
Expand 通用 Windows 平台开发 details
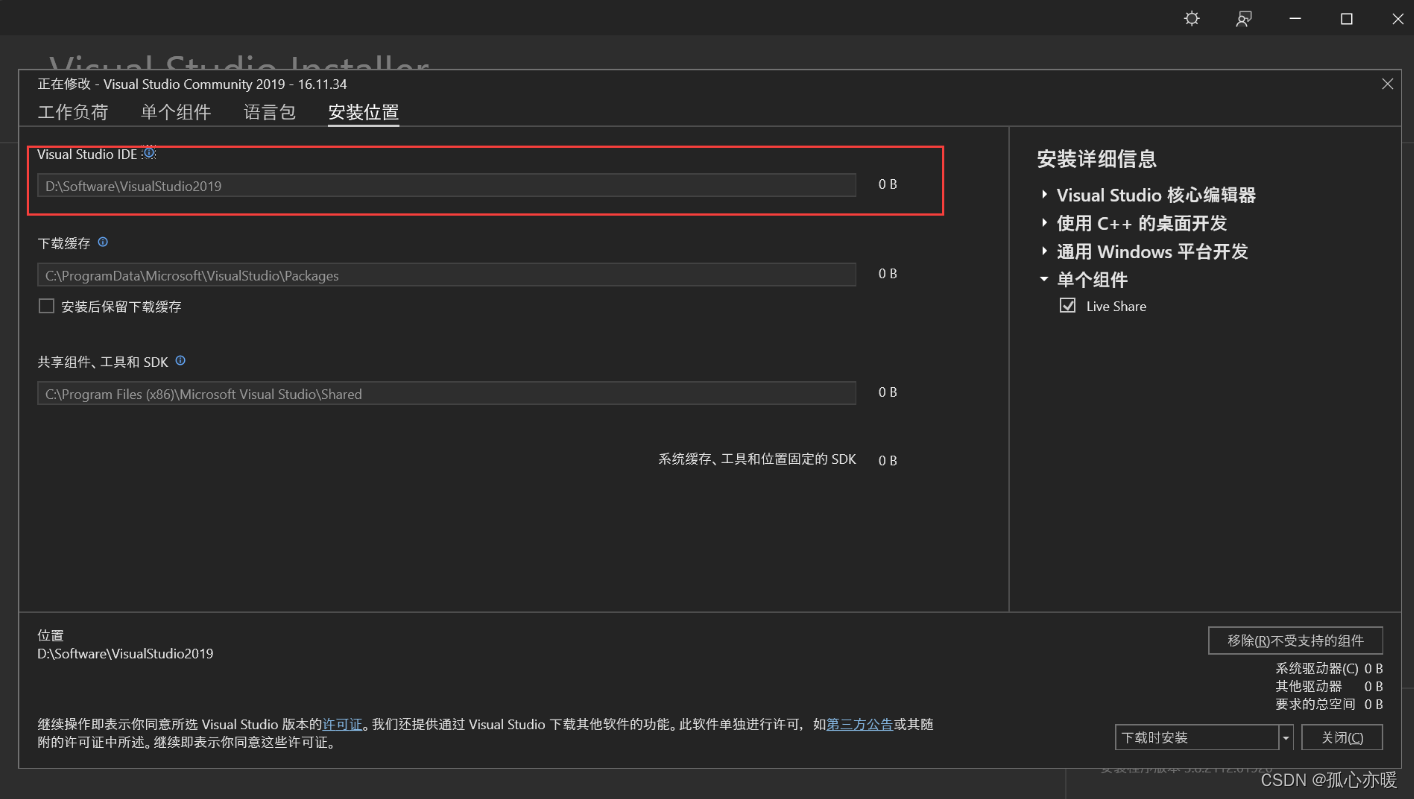coord(1044,251)
